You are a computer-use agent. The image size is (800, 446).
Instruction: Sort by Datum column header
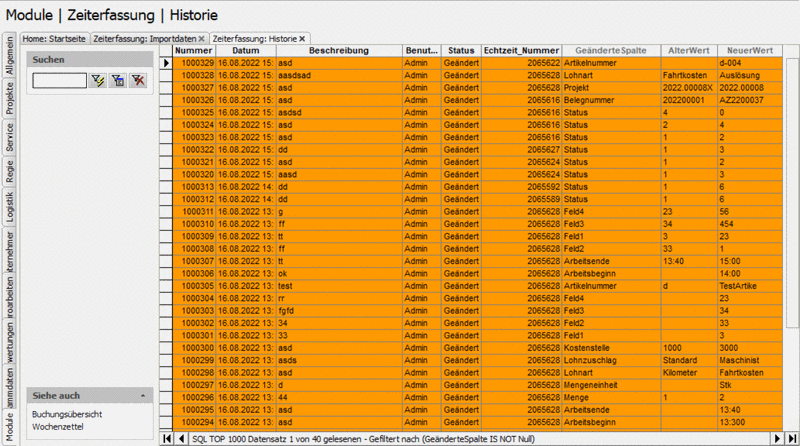pos(246,51)
